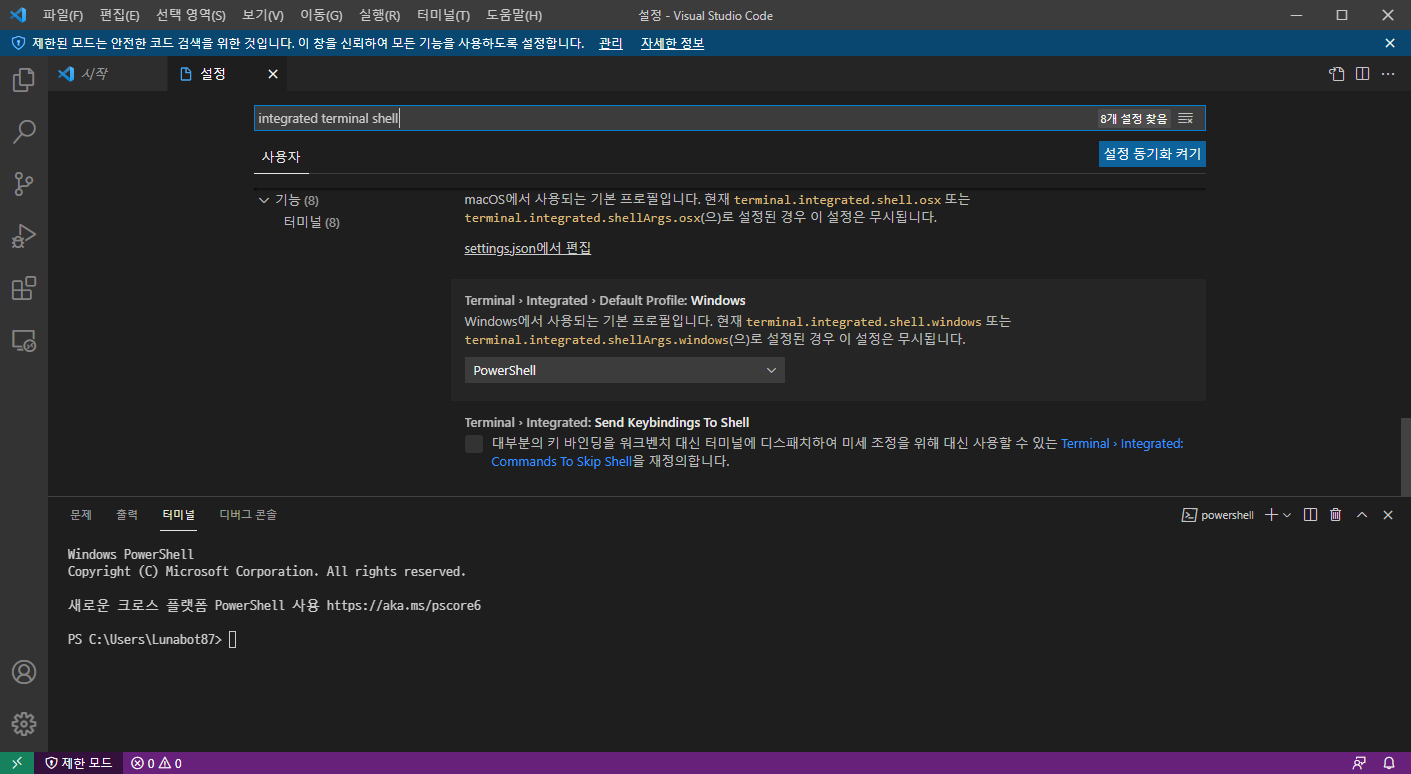1411x774 pixels.
Task: Open the 도움말(H) menu
Action: click(514, 15)
